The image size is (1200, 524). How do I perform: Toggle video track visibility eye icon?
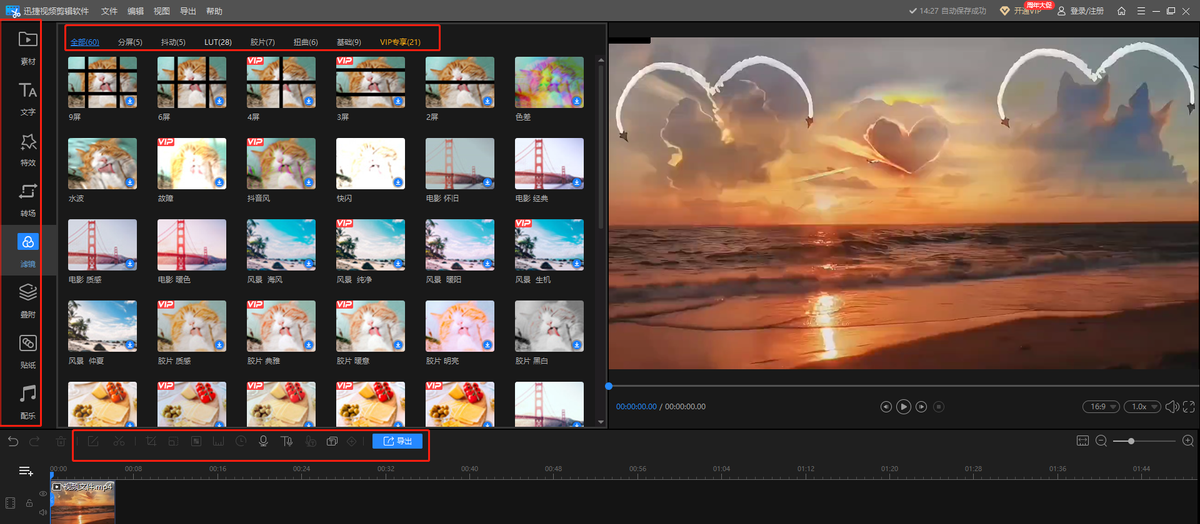(x=43, y=494)
